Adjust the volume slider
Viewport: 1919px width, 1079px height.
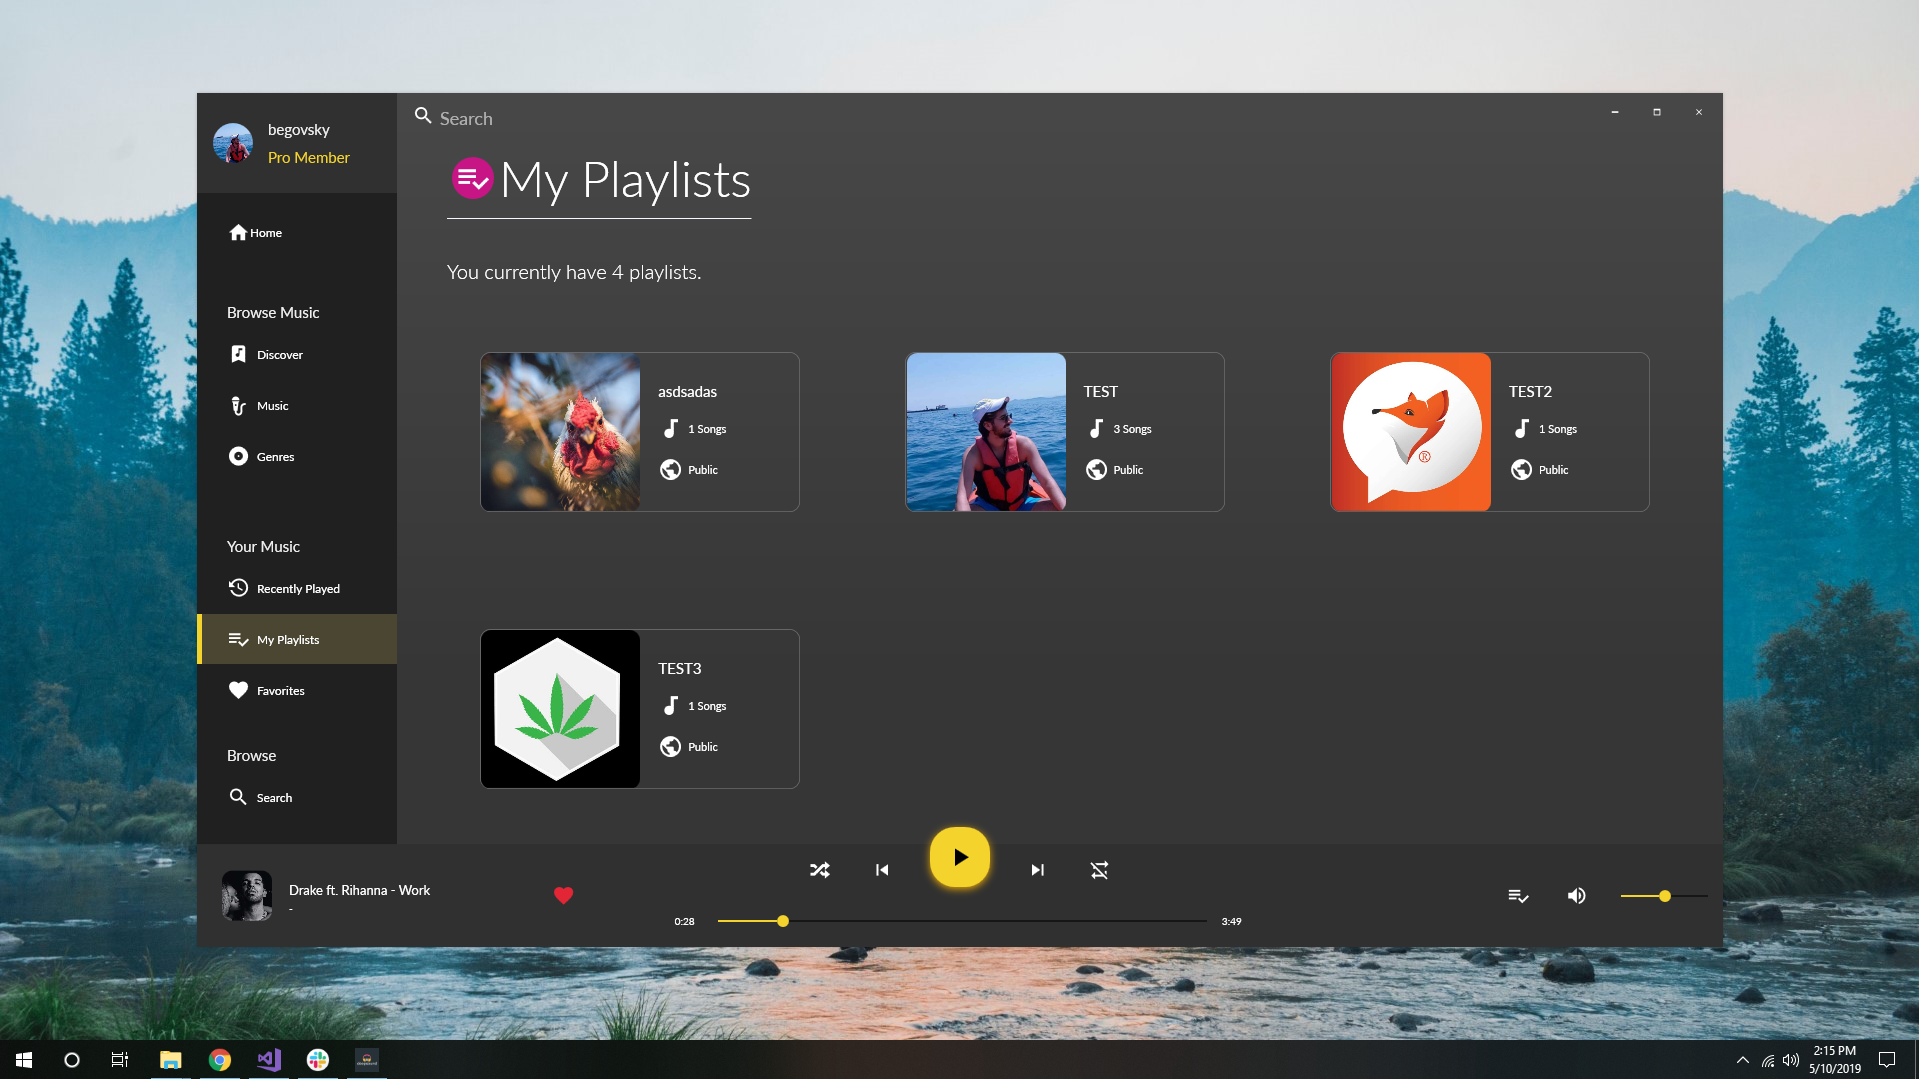click(x=1663, y=896)
